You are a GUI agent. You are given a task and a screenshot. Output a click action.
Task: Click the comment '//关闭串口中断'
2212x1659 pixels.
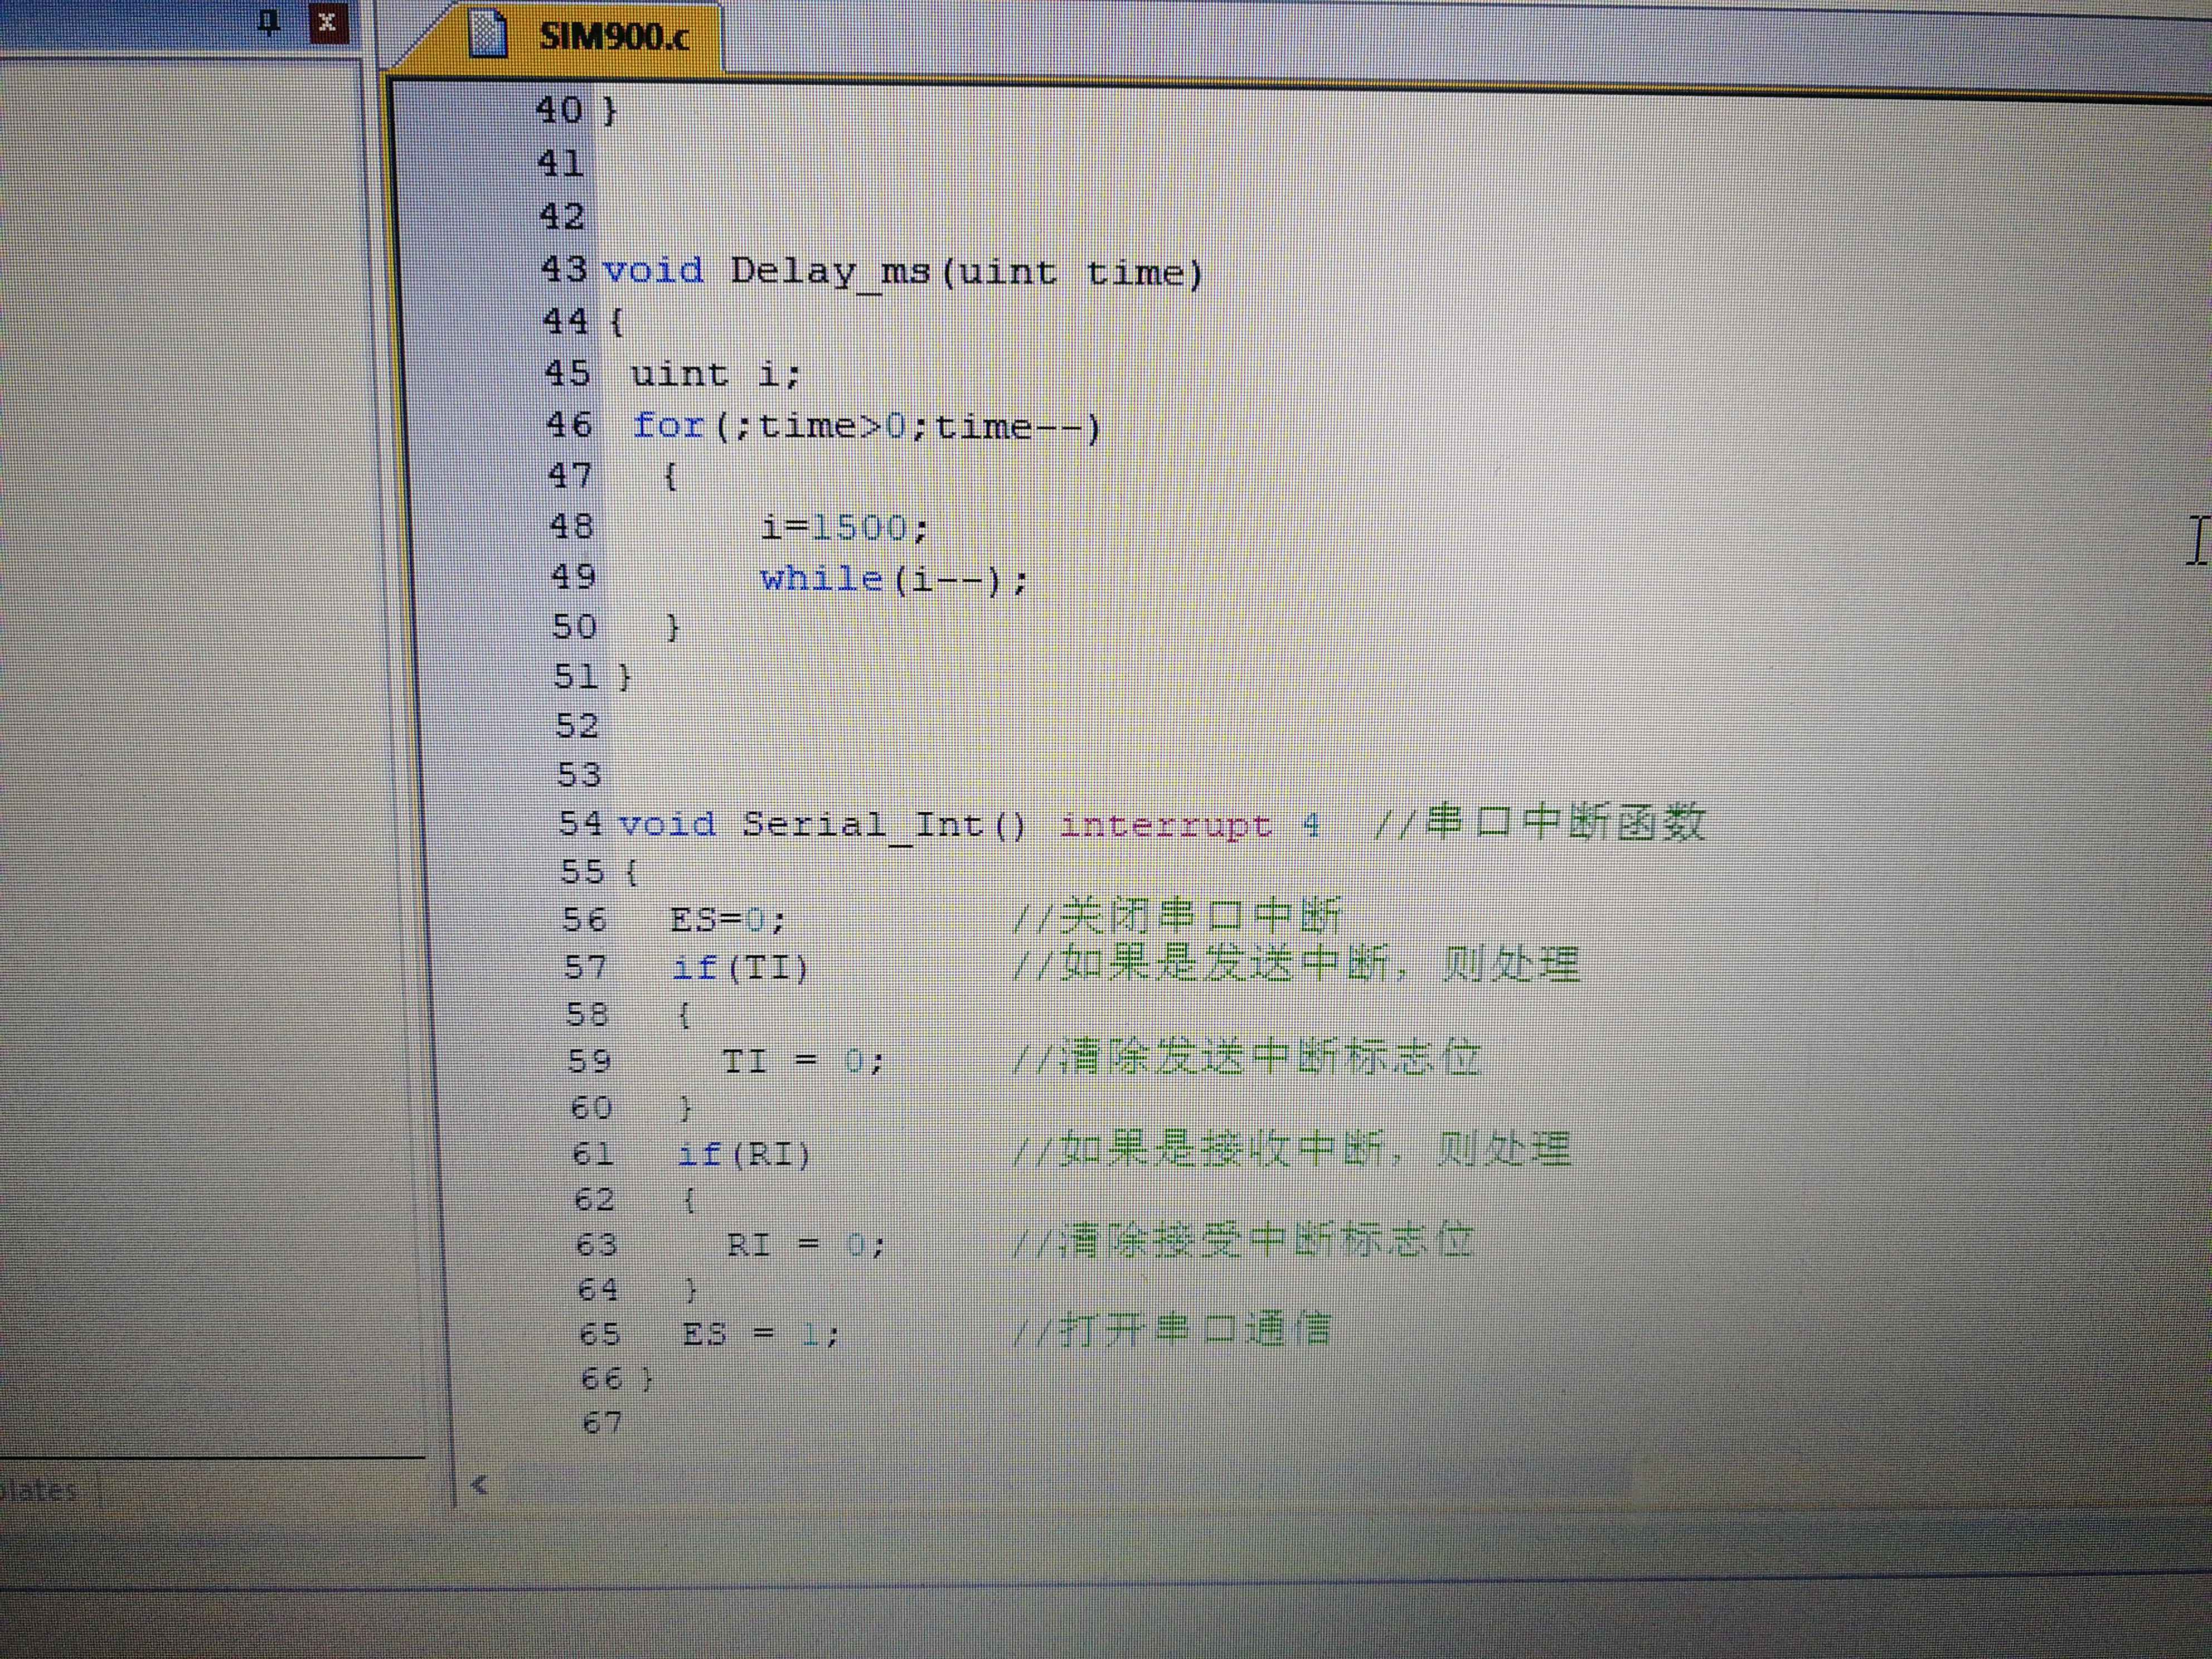1178,915
